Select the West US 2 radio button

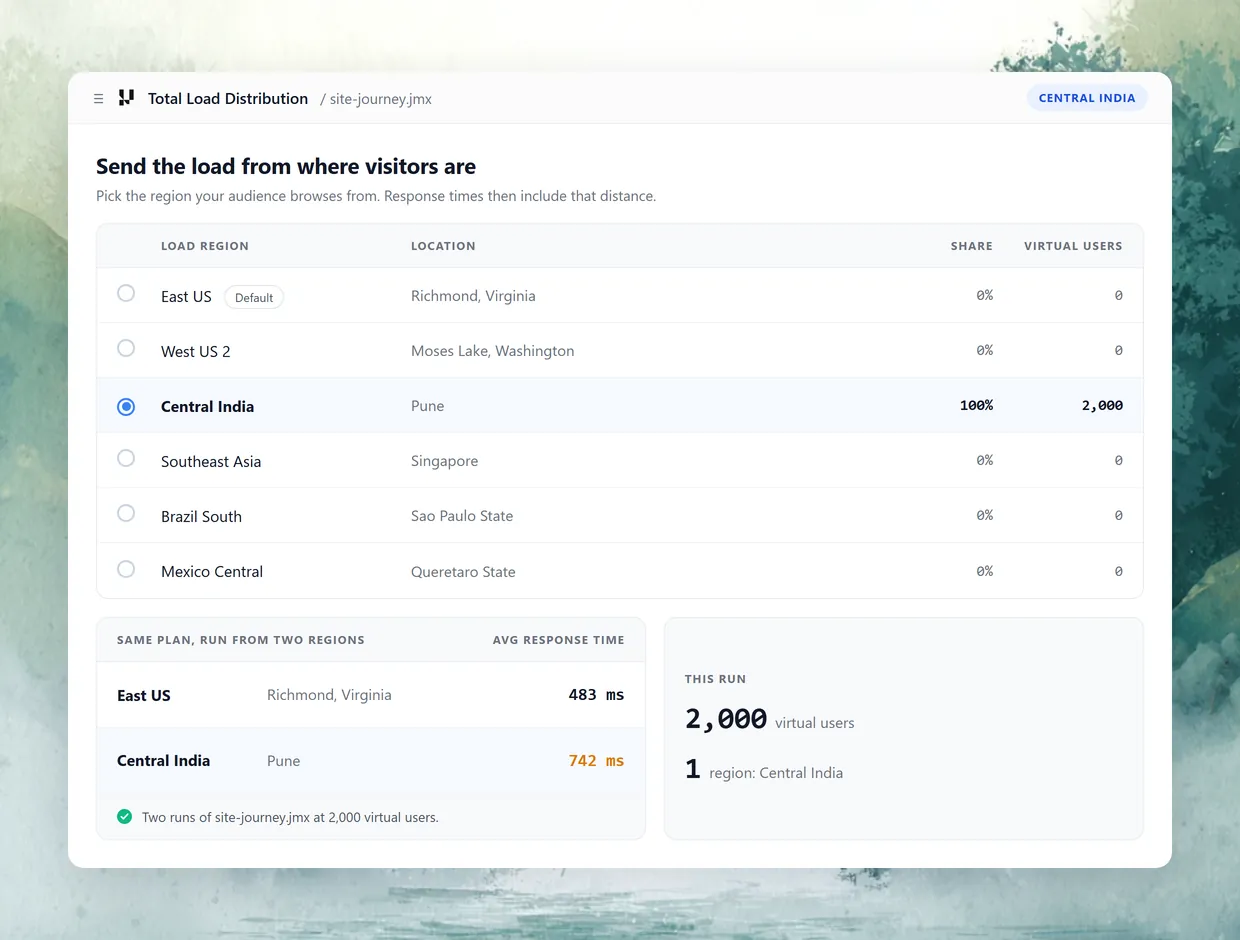coord(126,348)
